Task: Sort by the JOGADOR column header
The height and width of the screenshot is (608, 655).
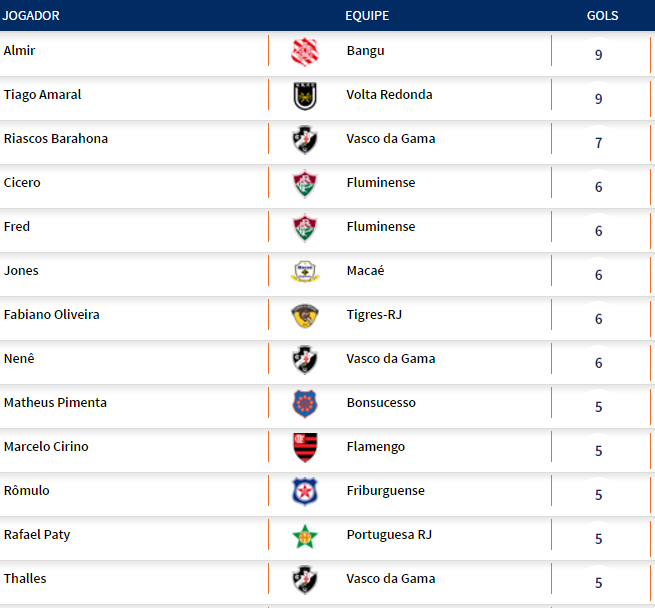Action: click(31, 16)
